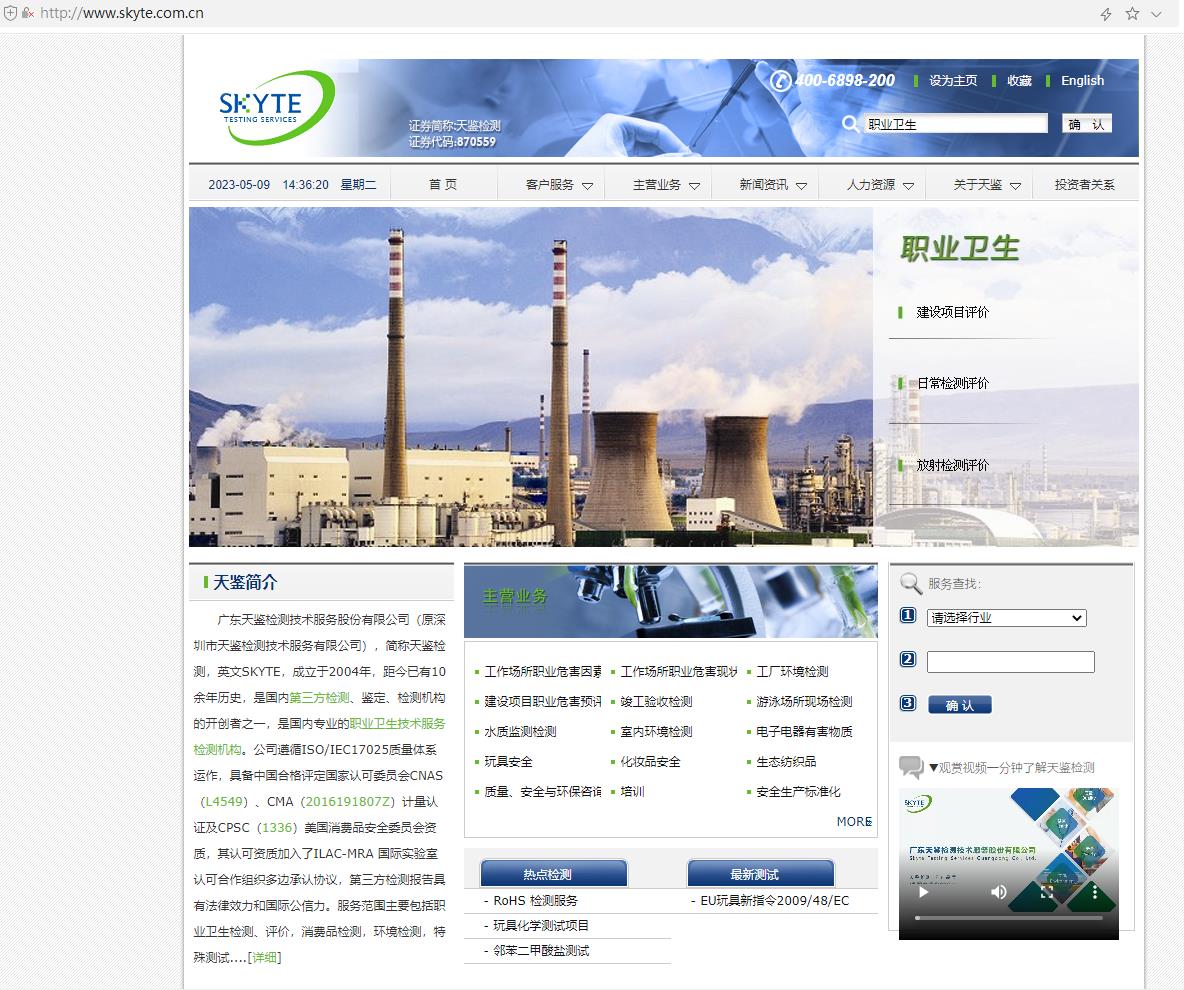
Task: Click the video progress bar
Action: (x=1008, y=918)
